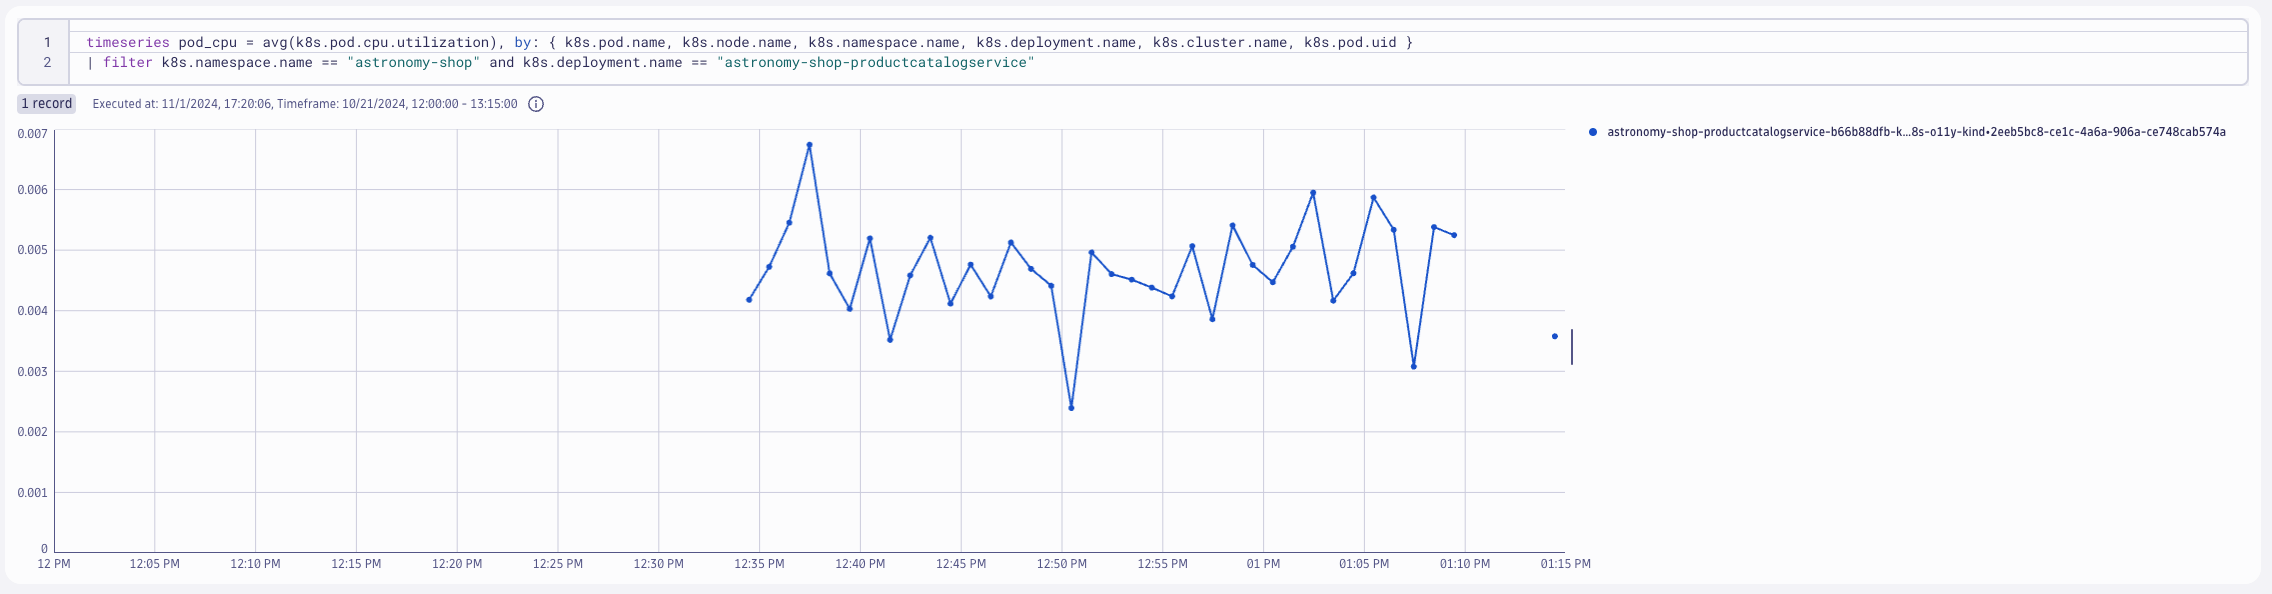
Task: Click the 01:10 PM x-axis label
Action: (1465, 564)
